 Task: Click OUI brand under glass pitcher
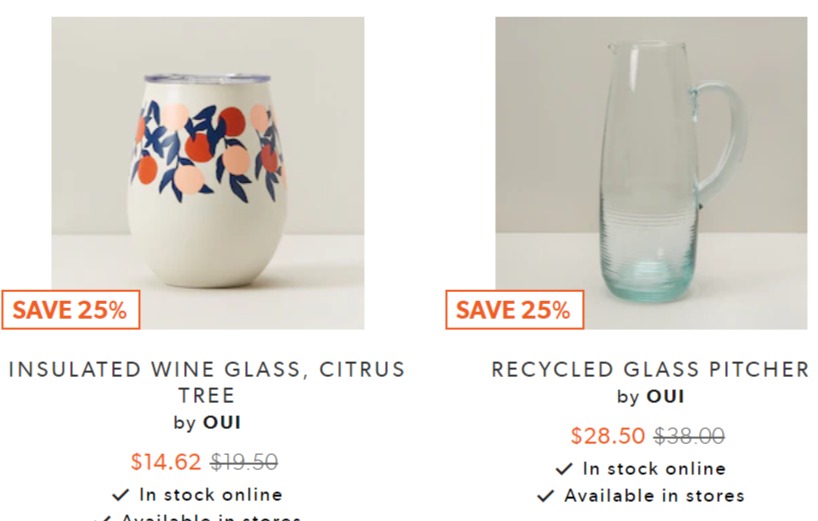click(665, 396)
